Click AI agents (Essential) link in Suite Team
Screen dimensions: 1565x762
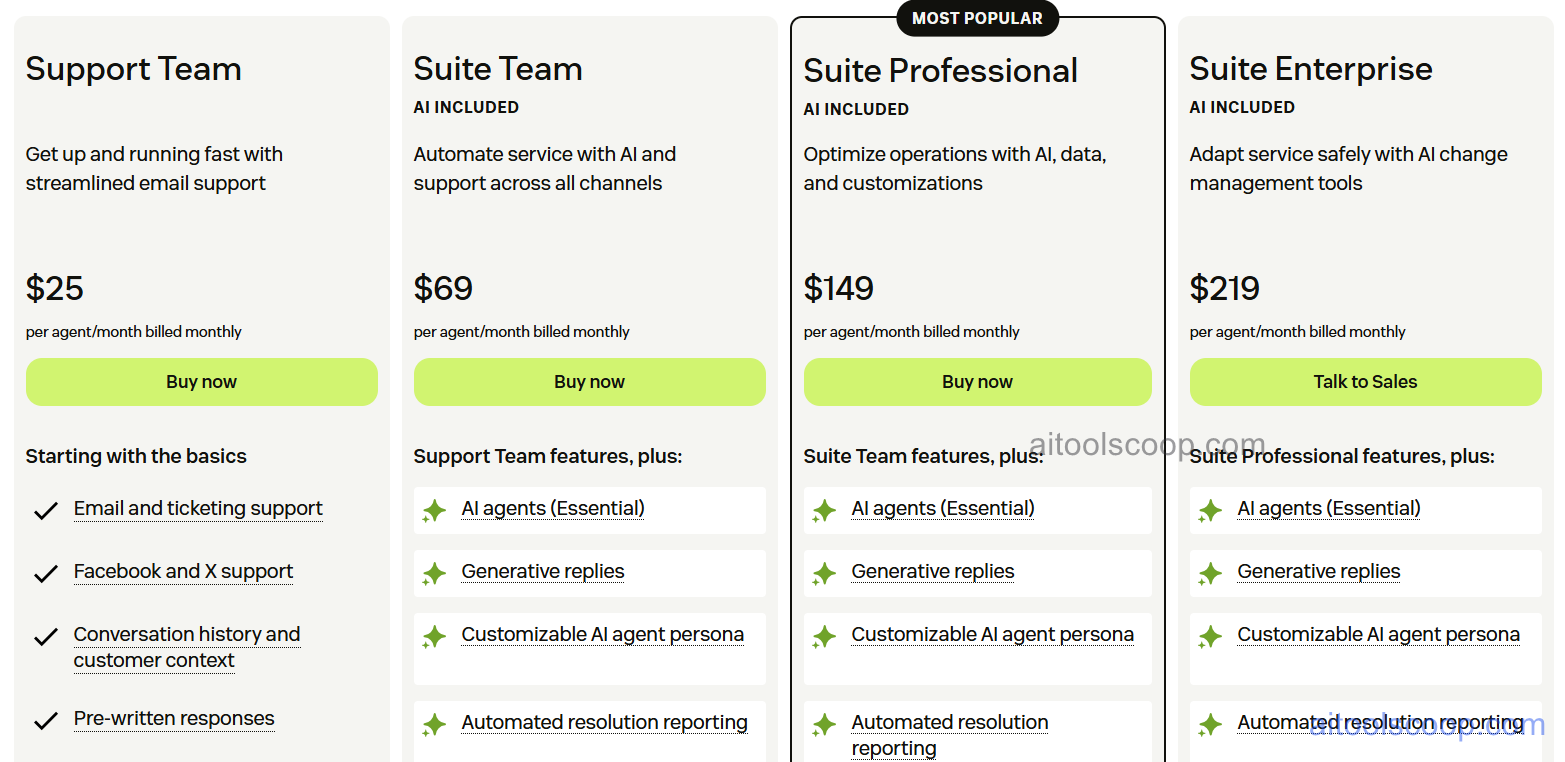tap(553, 509)
